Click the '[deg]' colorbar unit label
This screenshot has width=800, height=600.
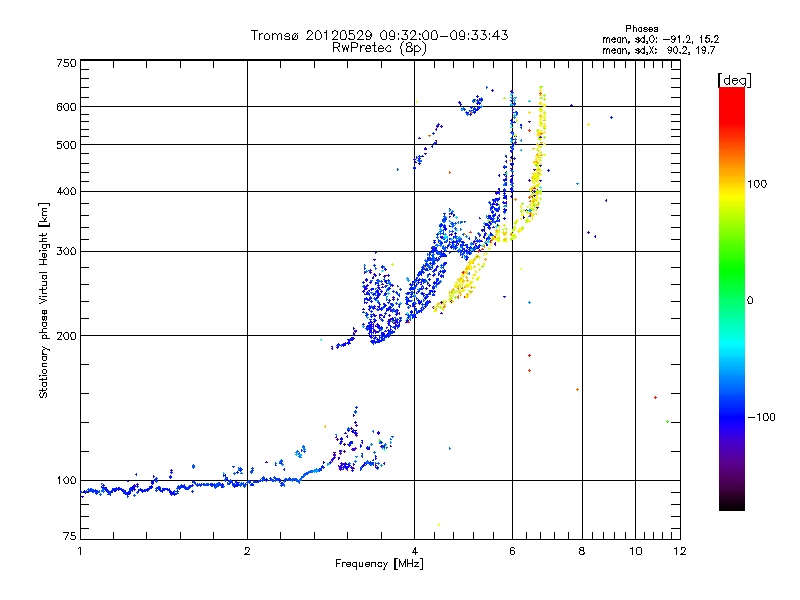click(x=734, y=80)
